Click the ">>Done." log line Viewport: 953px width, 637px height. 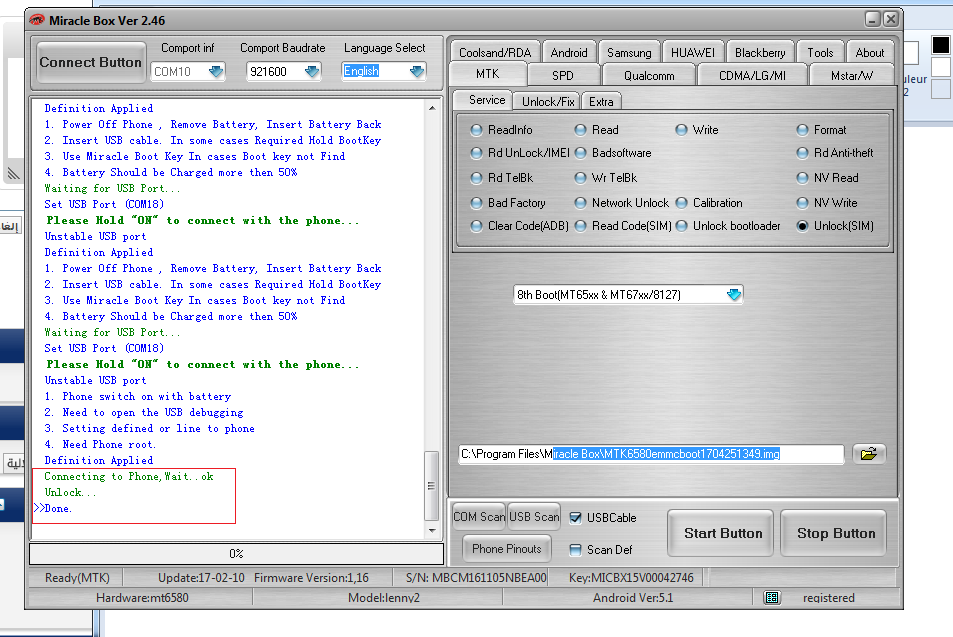(x=53, y=508)
